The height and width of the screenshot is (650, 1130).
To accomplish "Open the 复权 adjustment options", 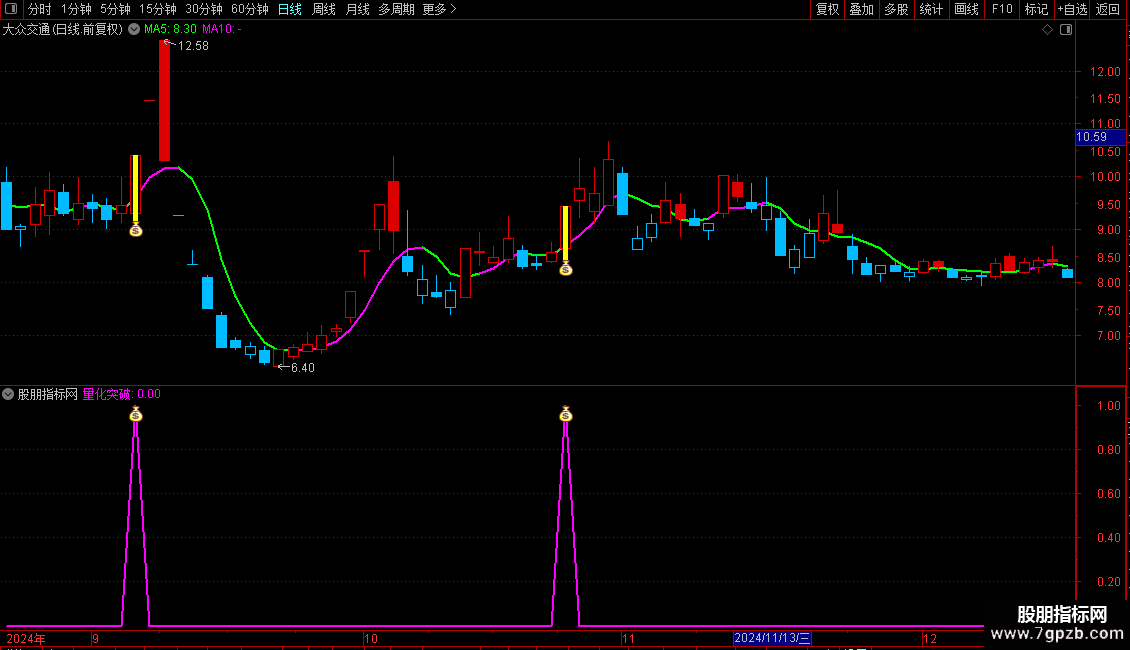I will (827, 9).
